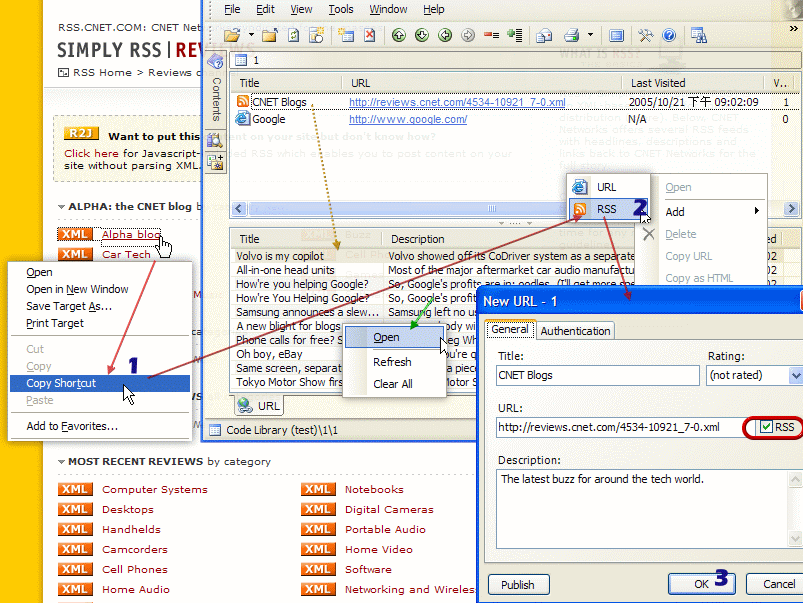The height and width of the screenshot is (603, 803).
Task: Click the green up arrow toolbar icon
Action: click(398, 35)
